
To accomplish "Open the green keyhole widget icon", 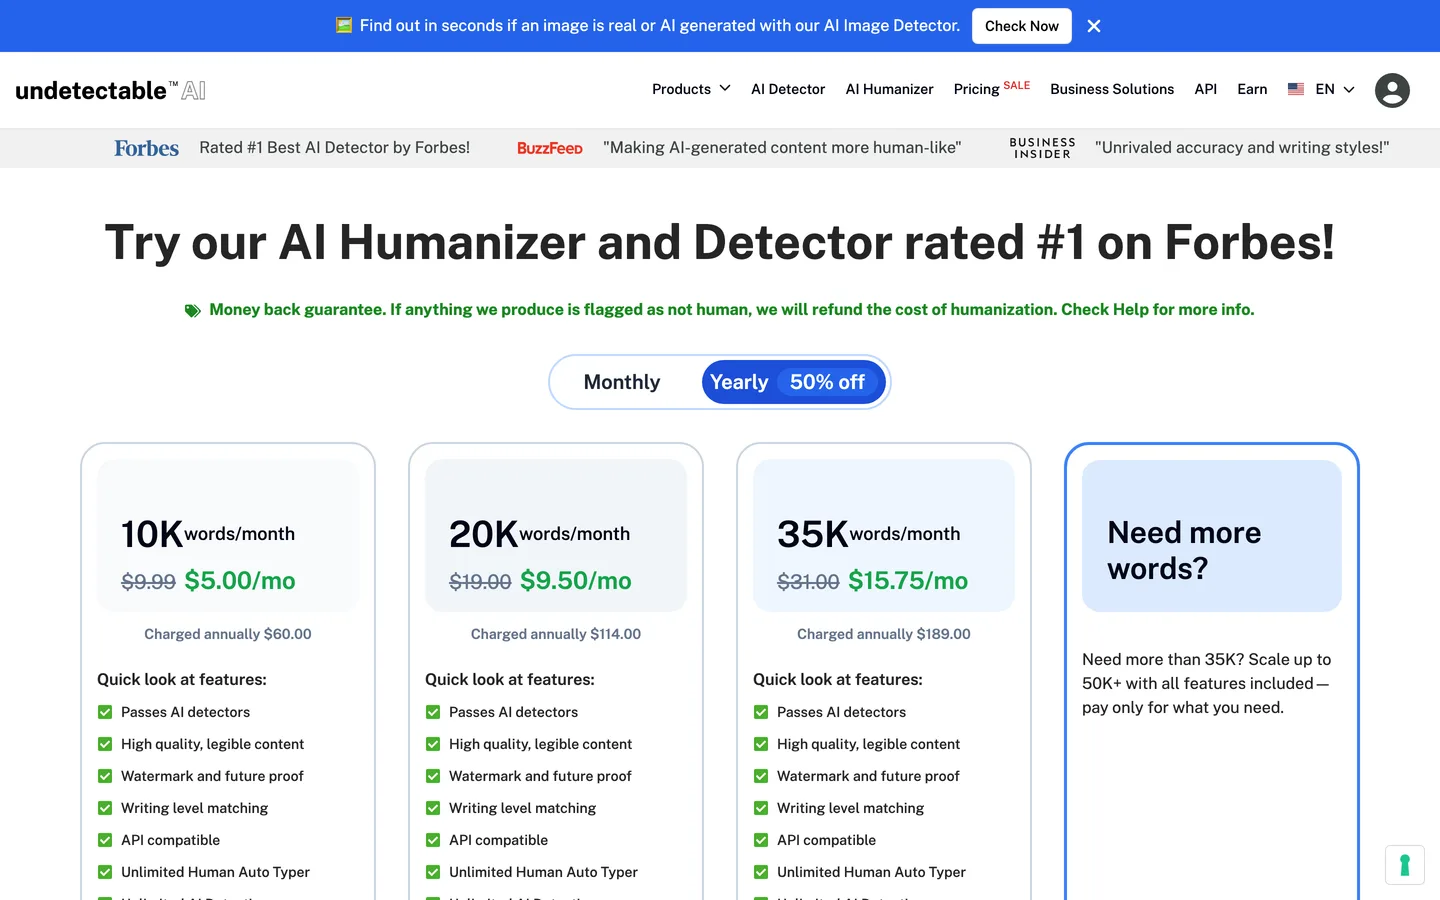I will click(1405, 865).
